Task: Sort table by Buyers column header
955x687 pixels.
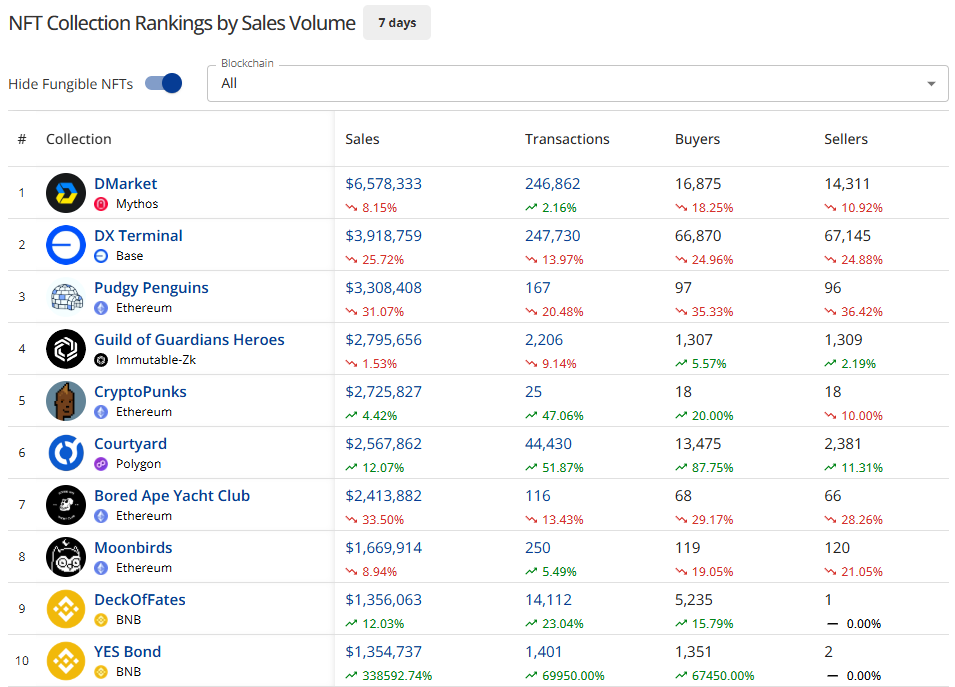Action: point(697,139)
